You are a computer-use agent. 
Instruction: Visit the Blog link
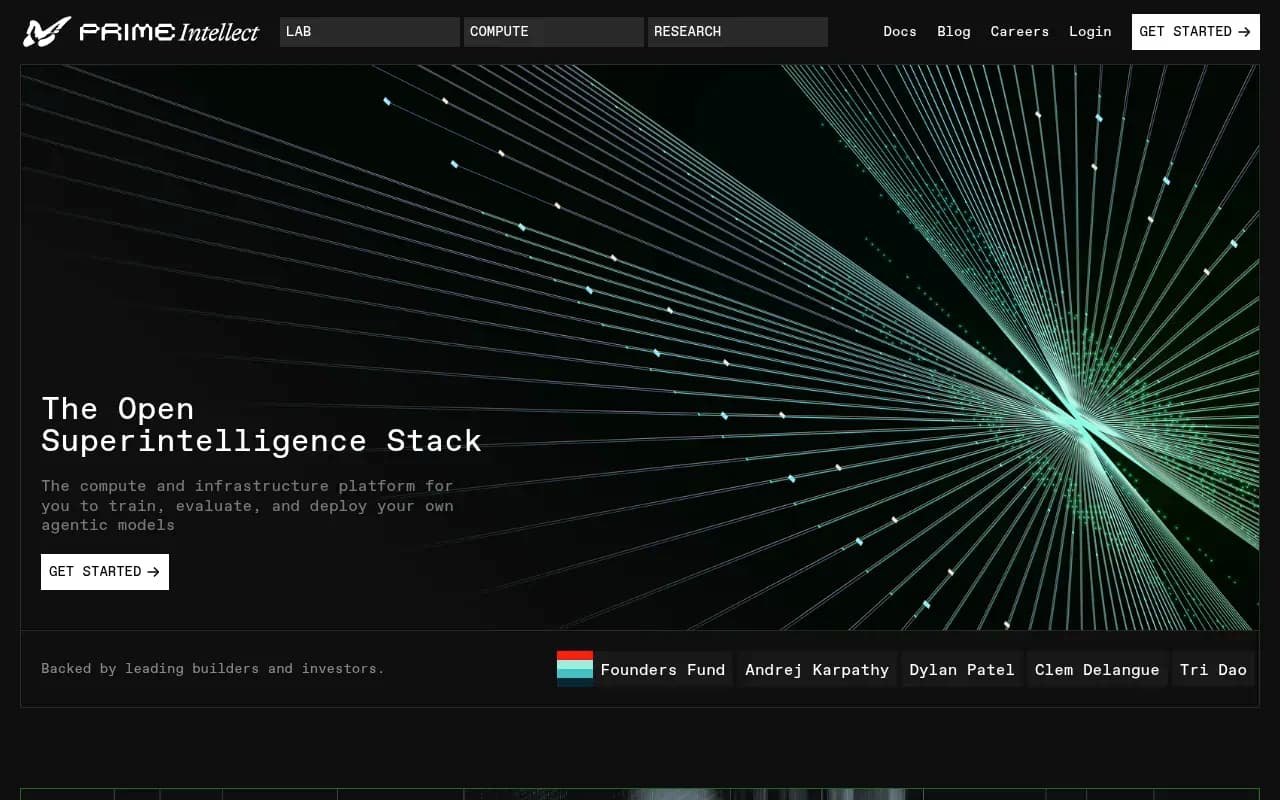(x=954, y=32)
